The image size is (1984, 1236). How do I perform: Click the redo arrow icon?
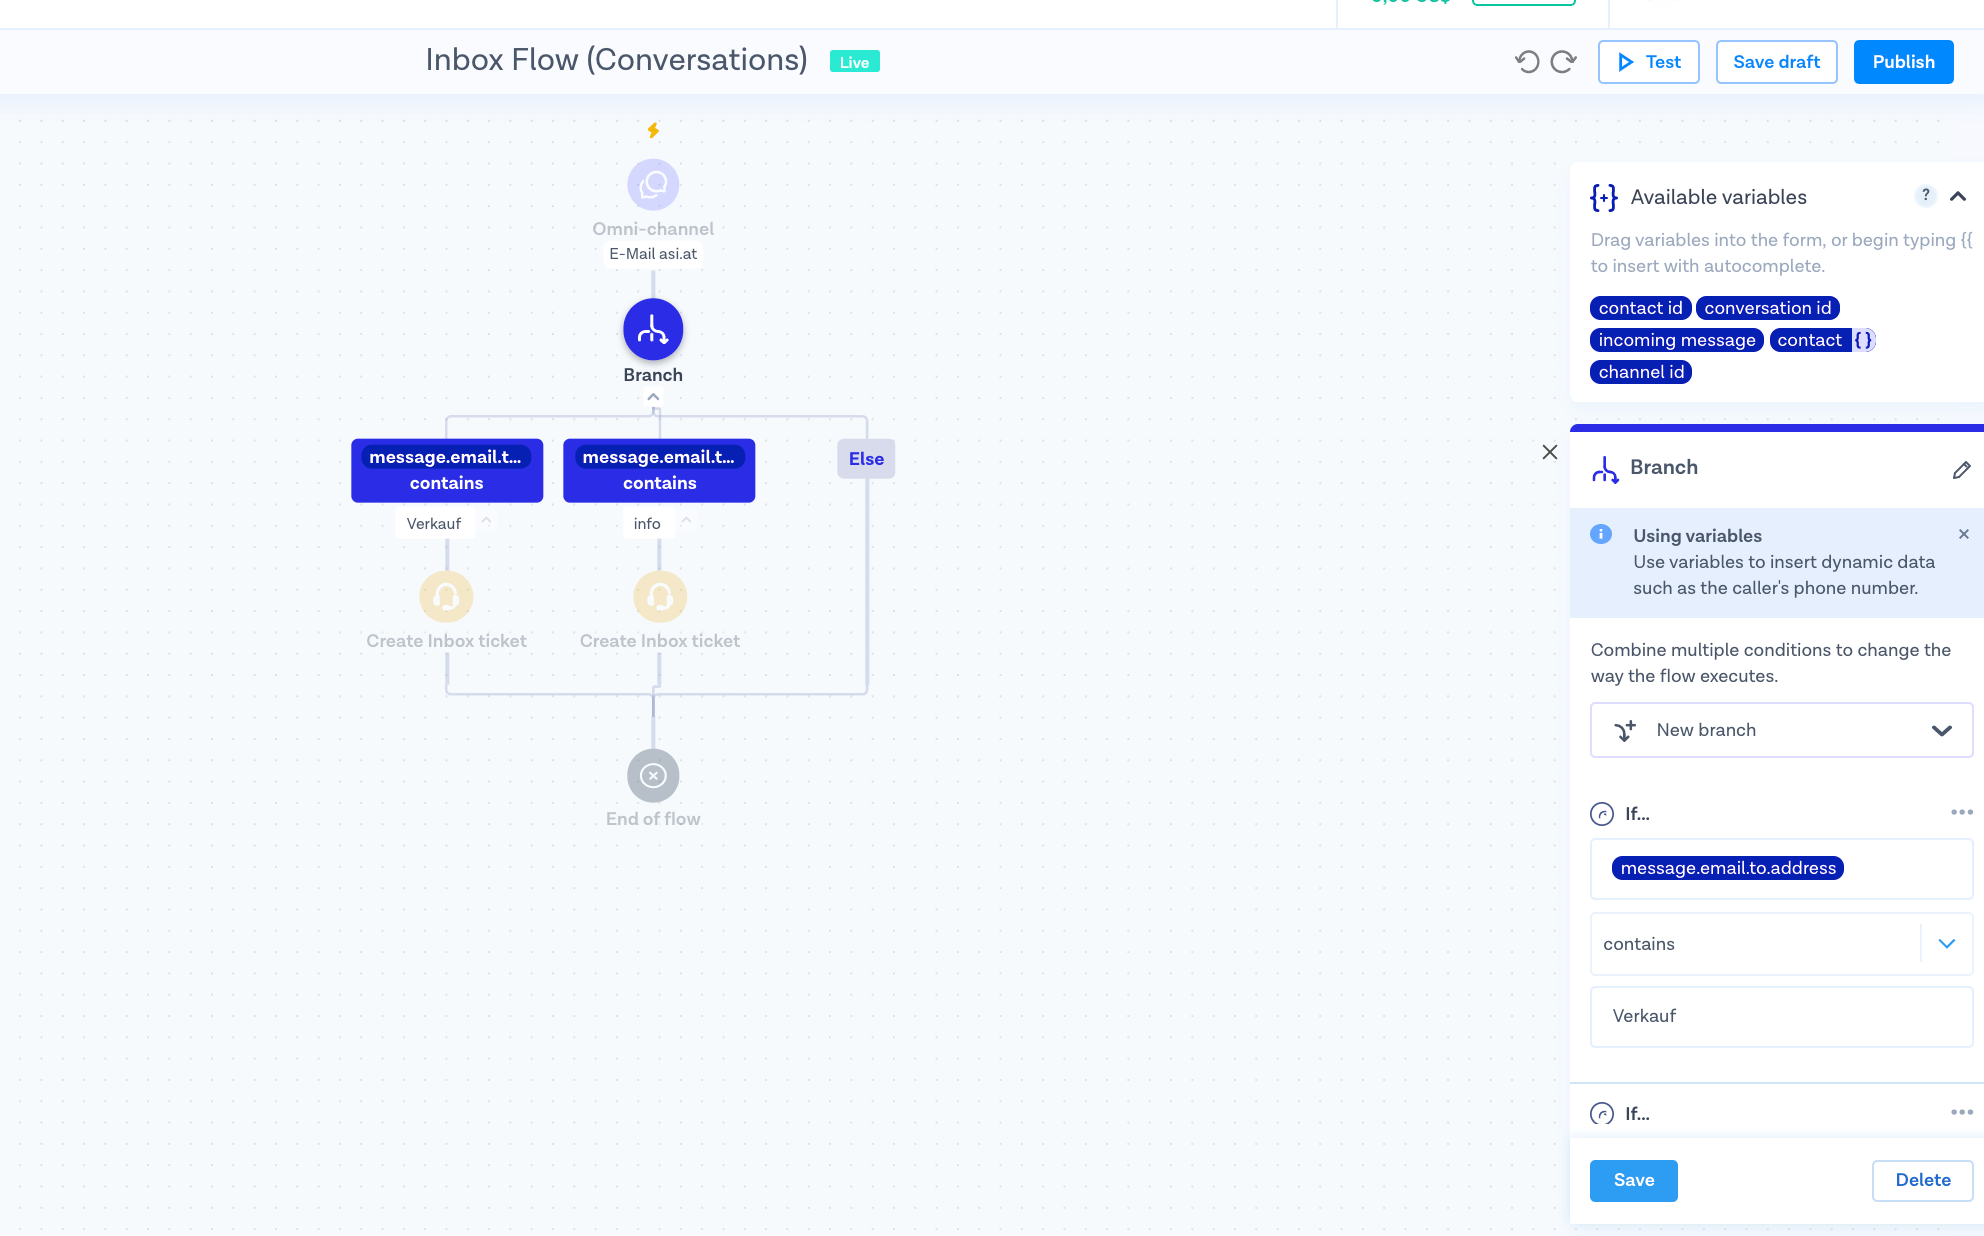(x=1563, y=62)
